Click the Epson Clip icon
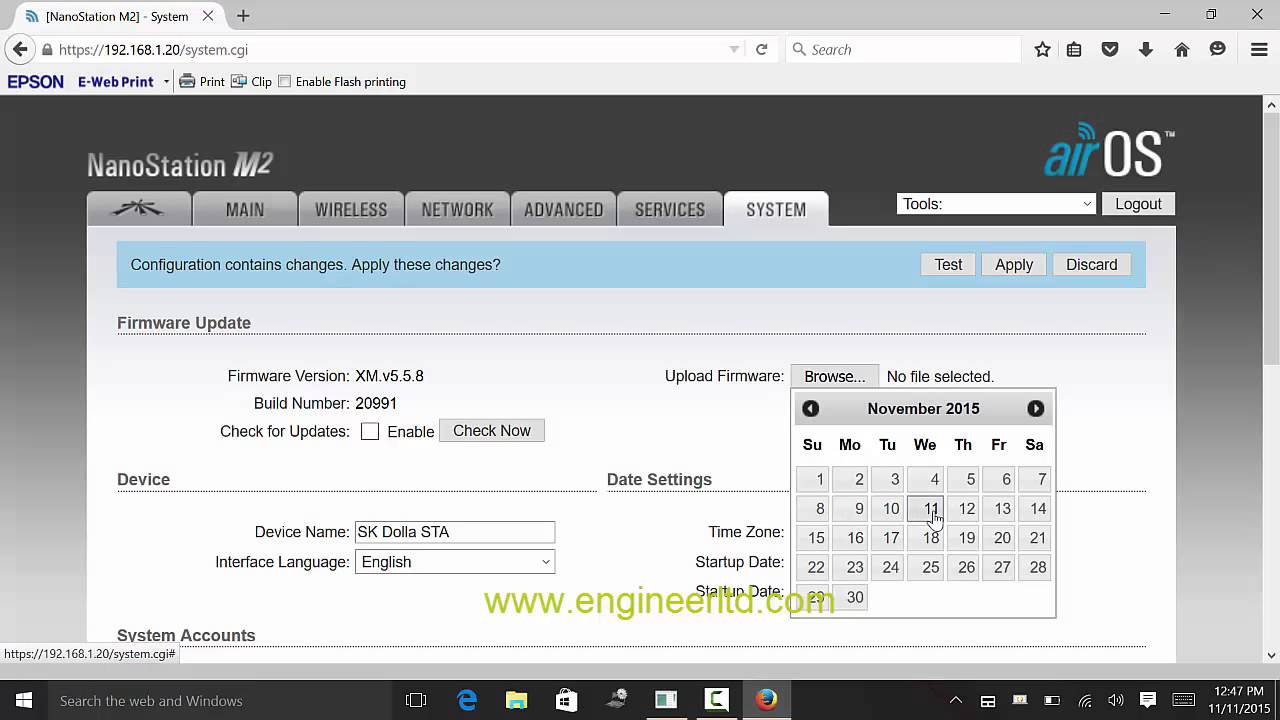1280x720 pixels. pyautogui.click(x=251, y=82)
